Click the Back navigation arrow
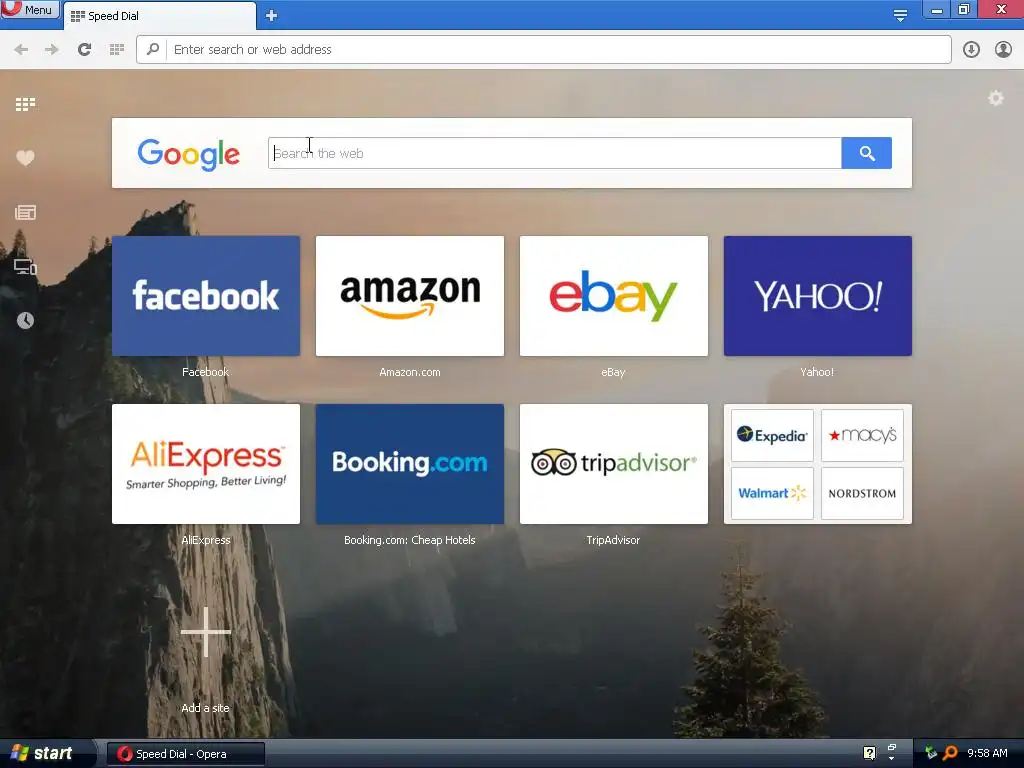Screen dimensions: 1024x768 21,50
